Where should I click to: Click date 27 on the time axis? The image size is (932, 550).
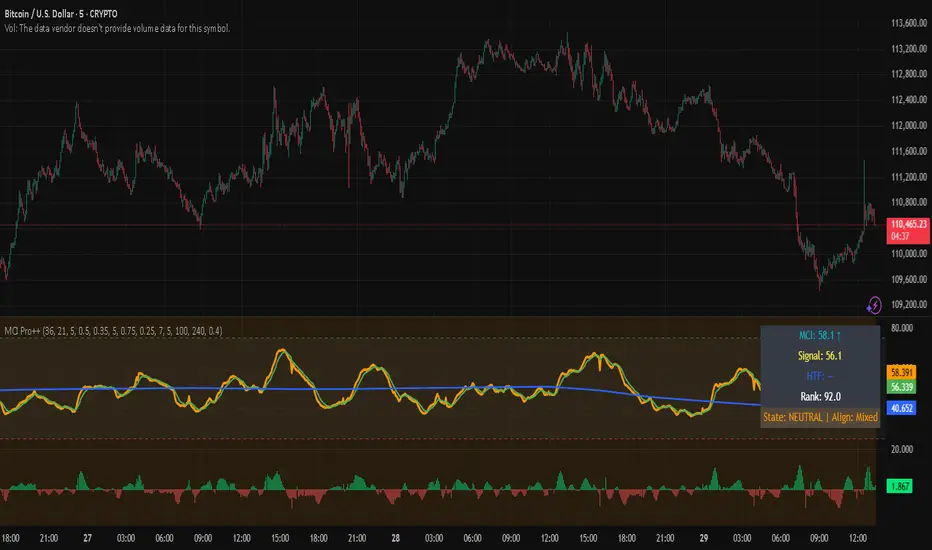[x=87, y=535]
